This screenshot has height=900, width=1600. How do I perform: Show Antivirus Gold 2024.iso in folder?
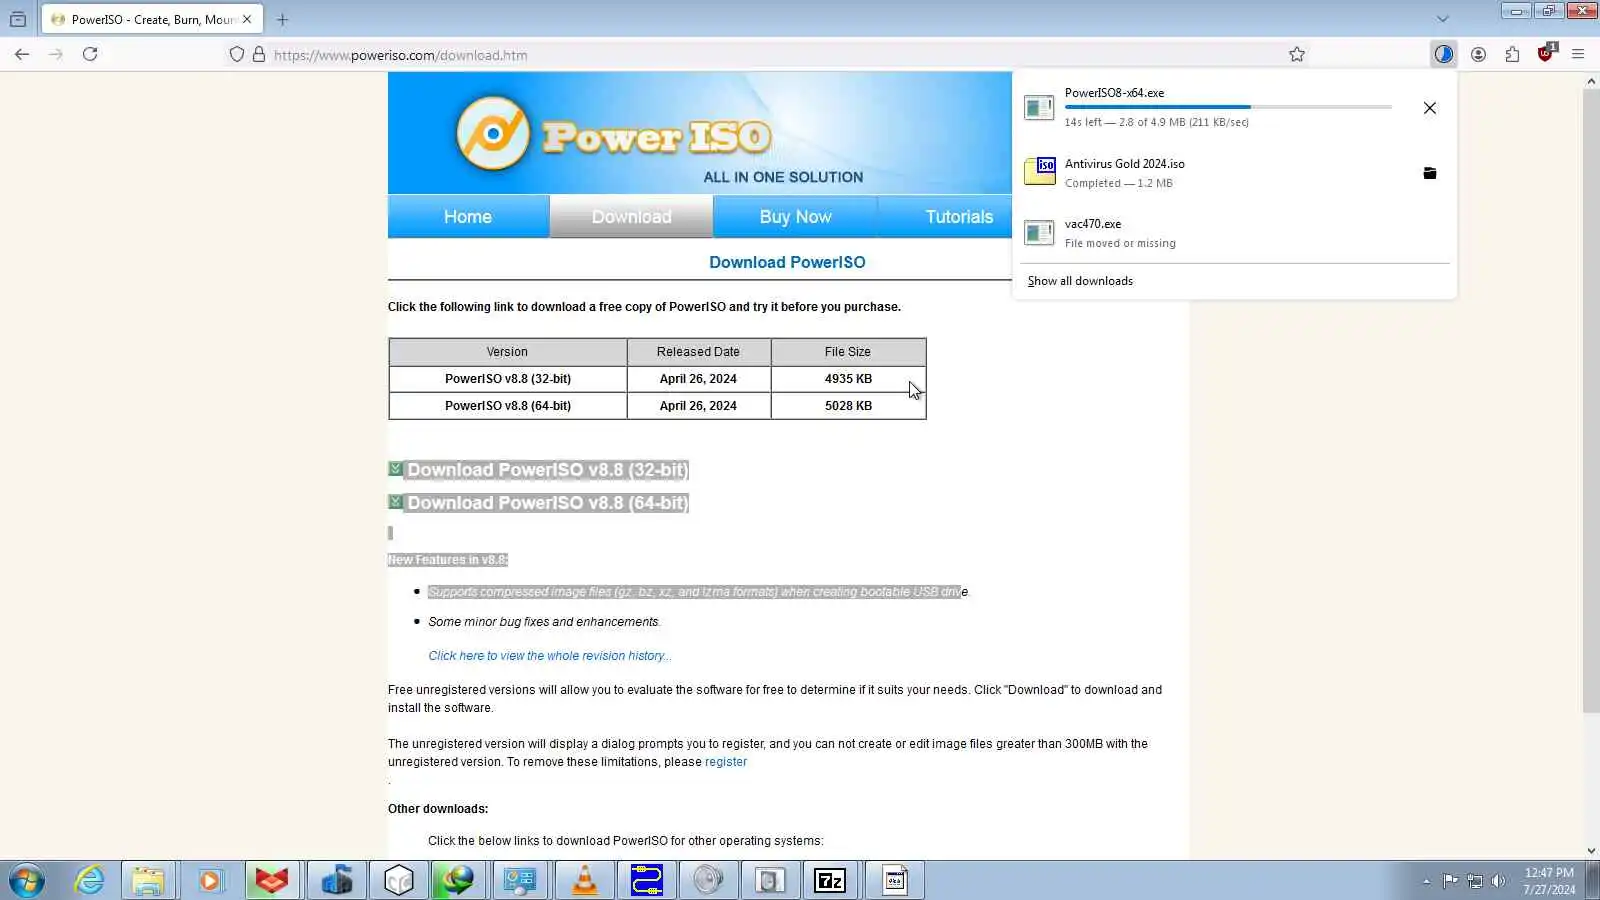[1430, 173]
